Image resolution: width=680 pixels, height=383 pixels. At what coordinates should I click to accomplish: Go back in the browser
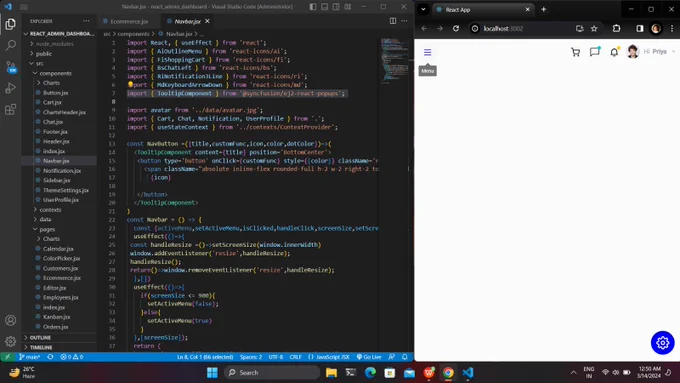pos(424,28)
